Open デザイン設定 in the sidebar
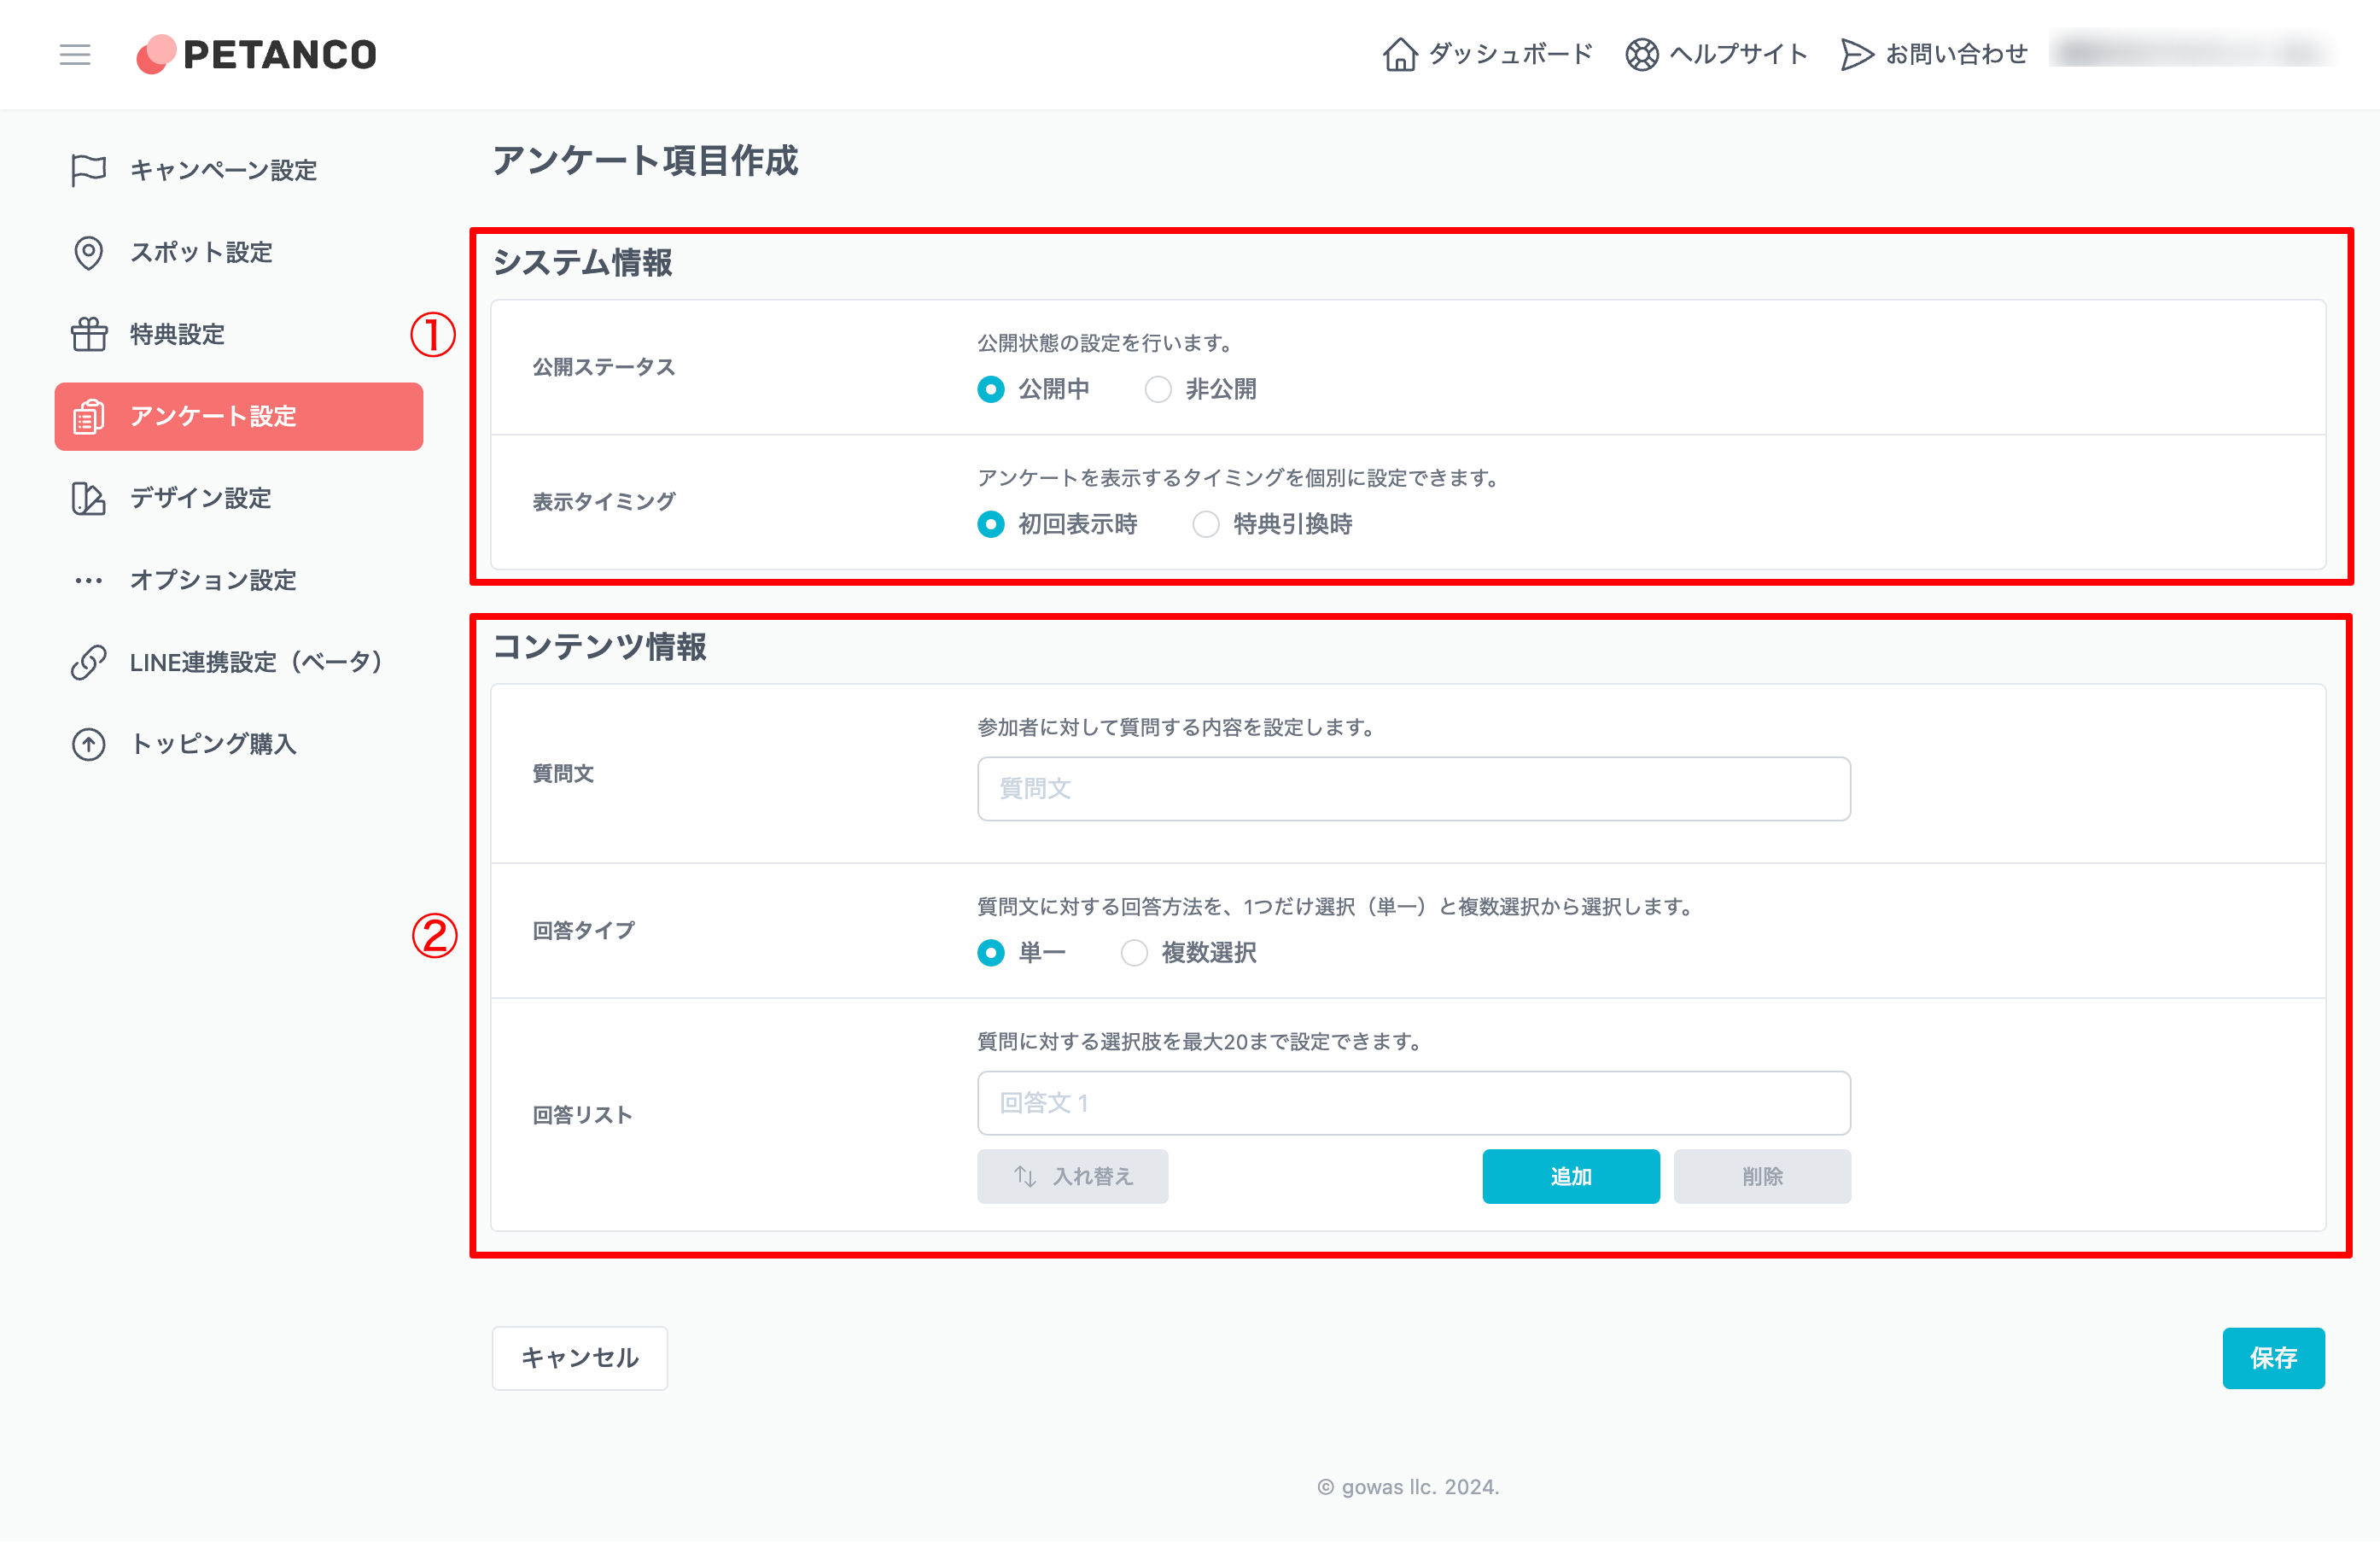This screenshot has width=2380, height=1542. click(x=239, y=498)
